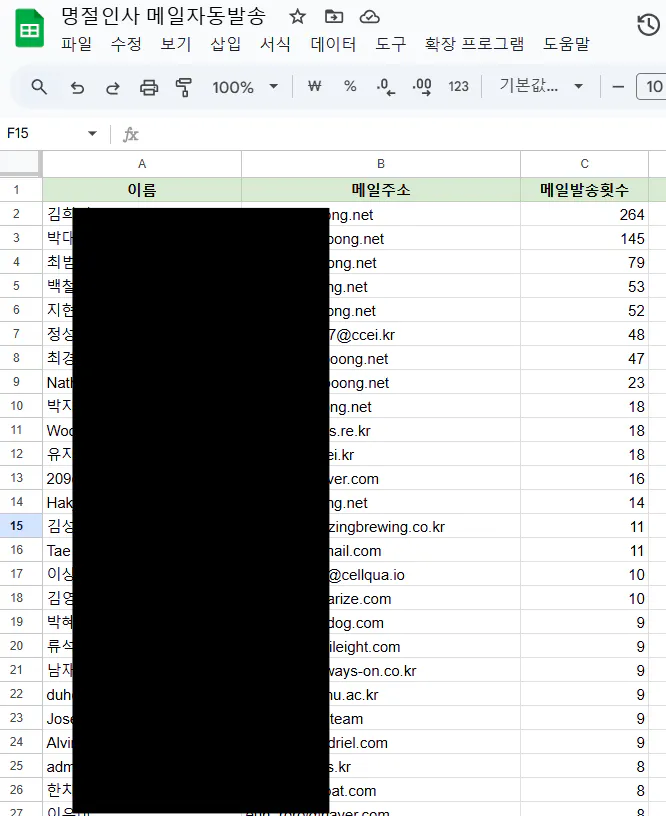Click the cell with value 47
The image size is (666, 816).
[584, 358]
